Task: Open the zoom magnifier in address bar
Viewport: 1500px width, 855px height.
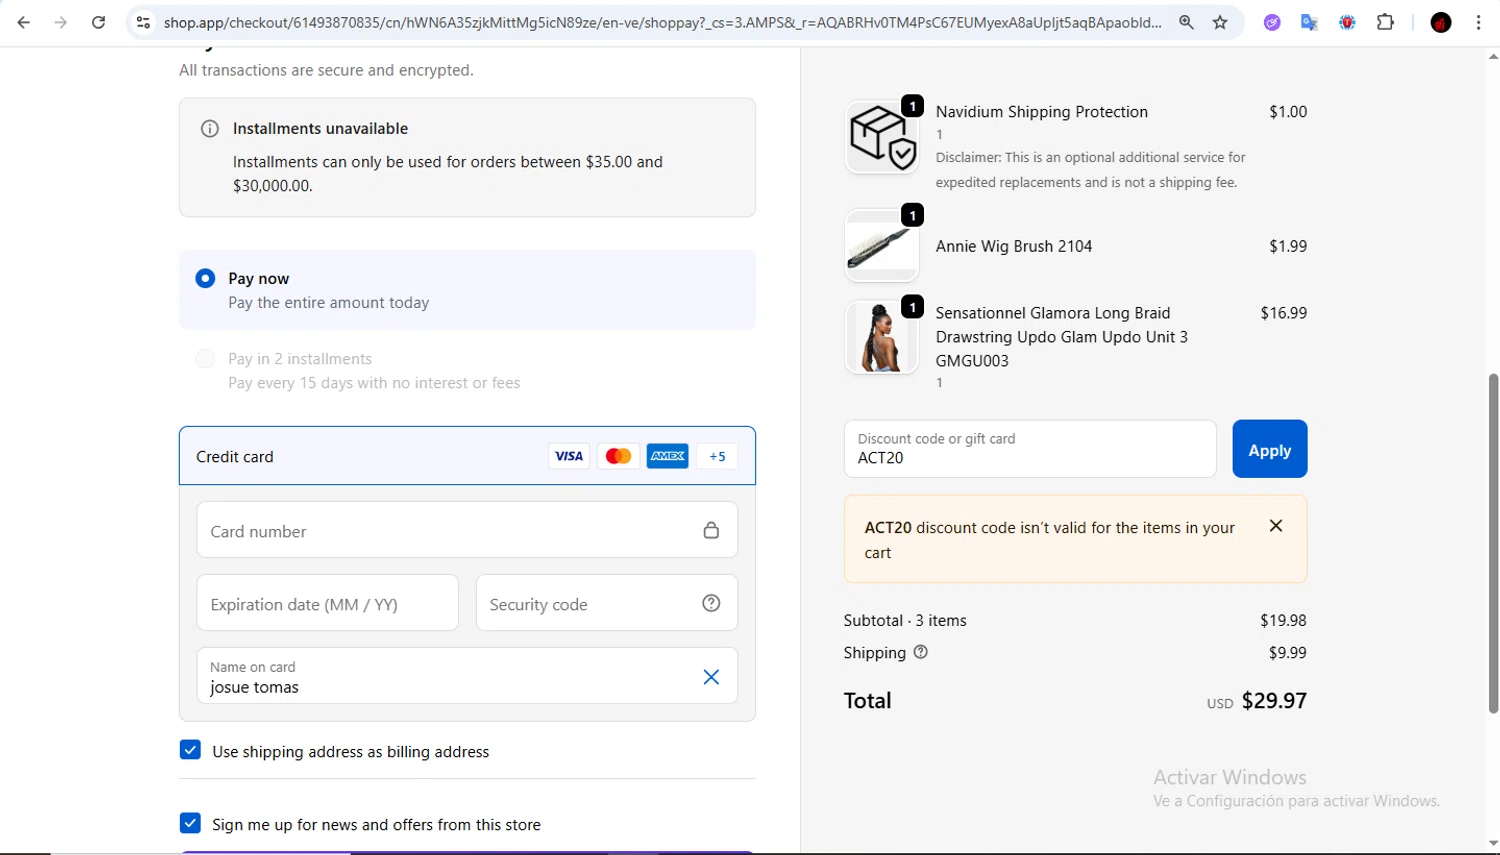Action: pyautogui.click(x=1186, y=22)
